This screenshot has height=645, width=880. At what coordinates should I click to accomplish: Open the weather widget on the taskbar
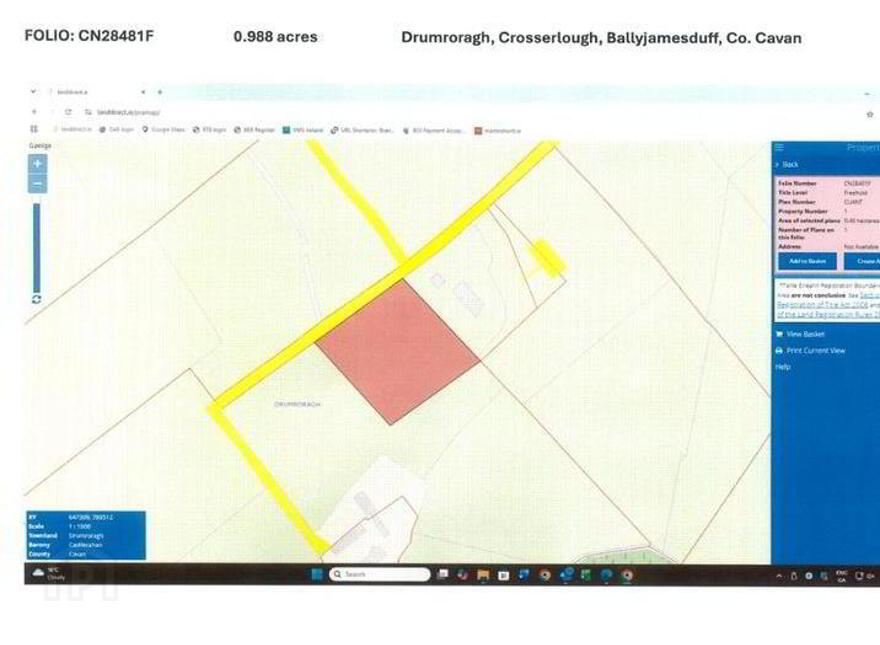(48, 573)
